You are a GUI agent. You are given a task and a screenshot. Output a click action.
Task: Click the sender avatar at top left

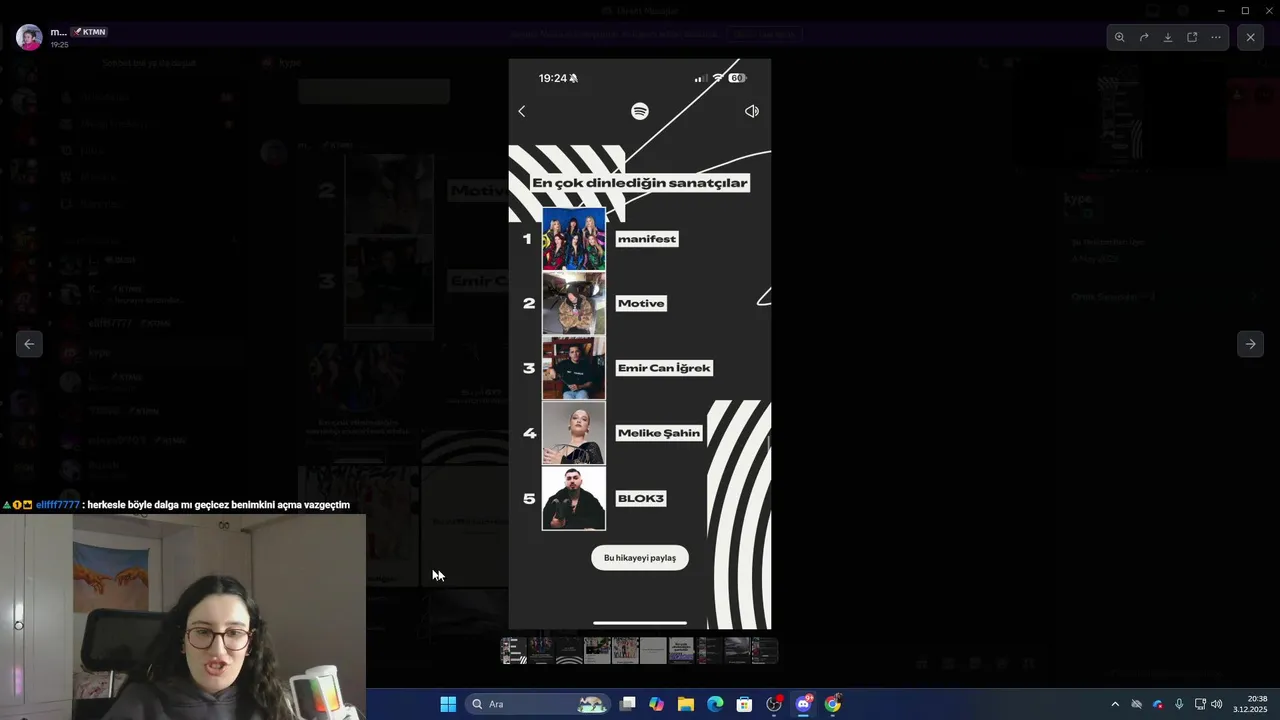coord(29,37)
